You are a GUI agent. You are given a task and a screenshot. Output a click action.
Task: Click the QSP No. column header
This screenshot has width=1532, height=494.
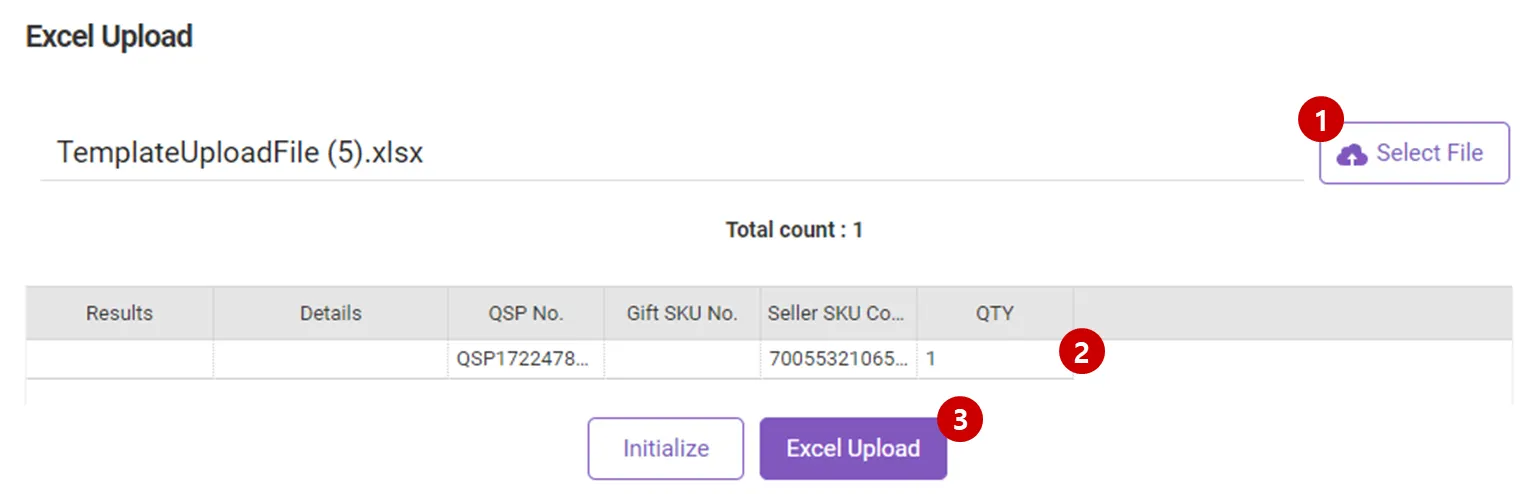pos(525,313)
